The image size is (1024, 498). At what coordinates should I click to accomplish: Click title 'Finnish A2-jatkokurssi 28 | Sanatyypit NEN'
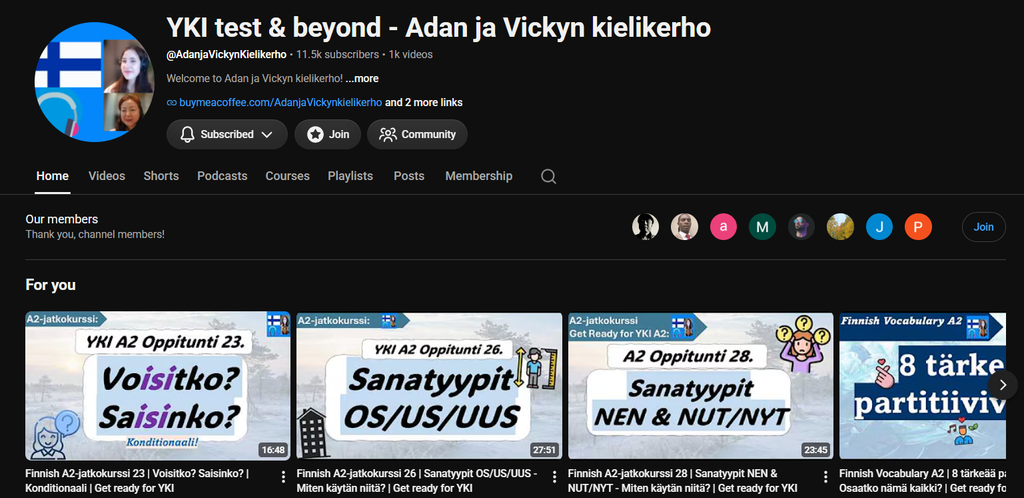682,480
